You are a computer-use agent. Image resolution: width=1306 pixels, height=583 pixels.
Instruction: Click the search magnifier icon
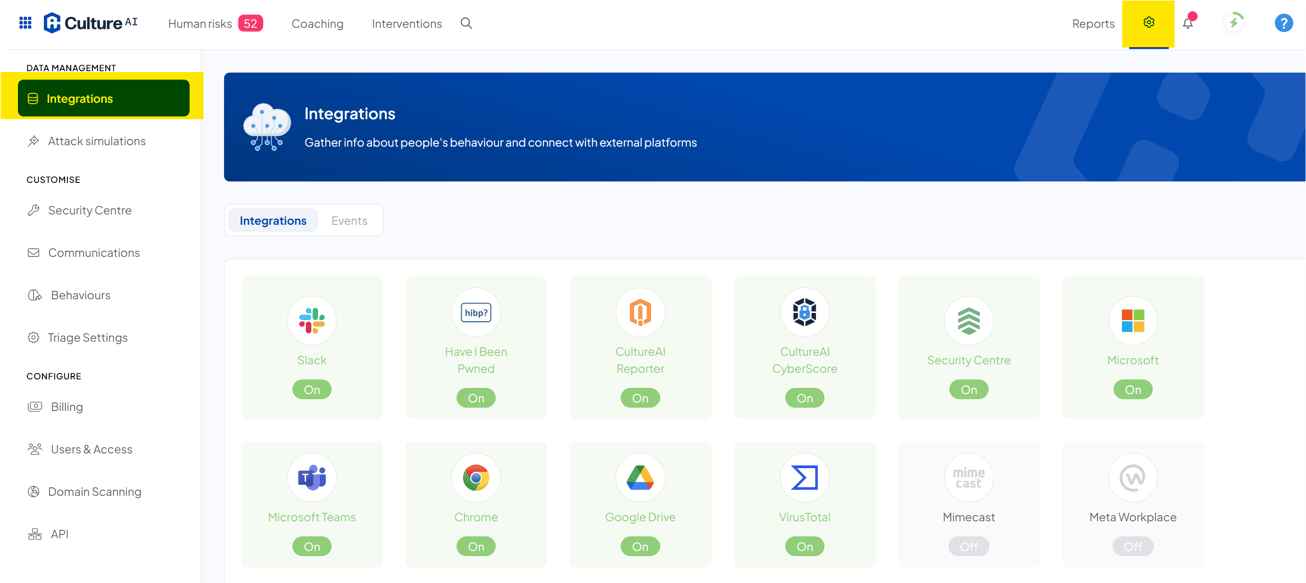[x=466, y=22]
